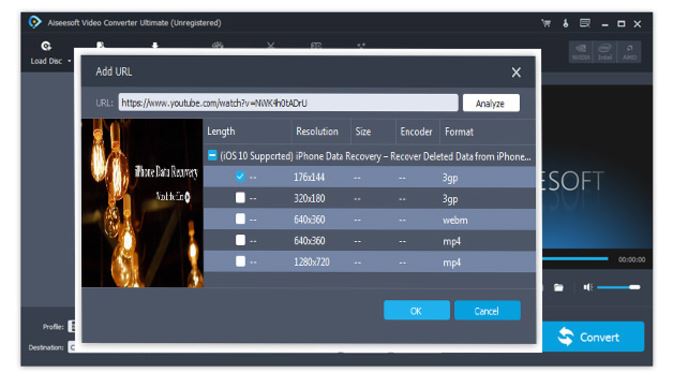Click the URL input field
Viewport: 675px width, 380px height.
pos(288,103)
